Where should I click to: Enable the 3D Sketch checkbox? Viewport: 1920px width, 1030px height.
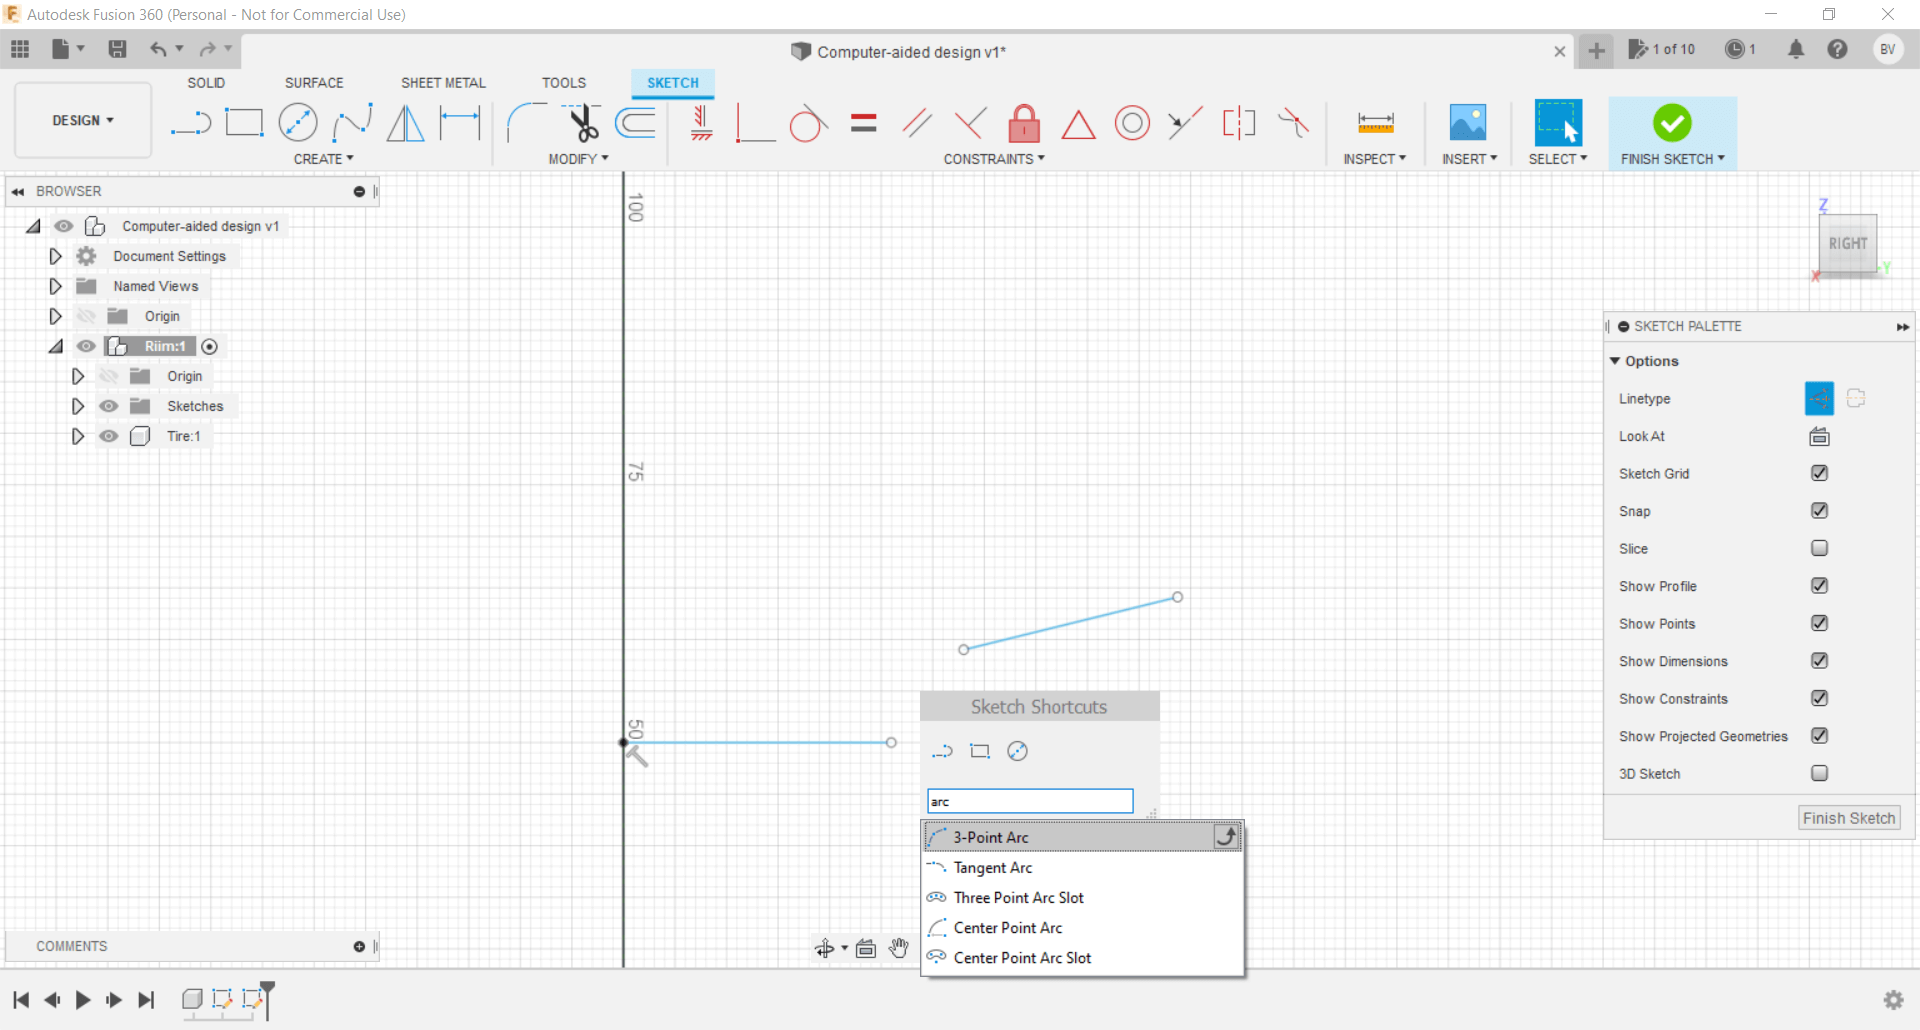pos(1819,773)
